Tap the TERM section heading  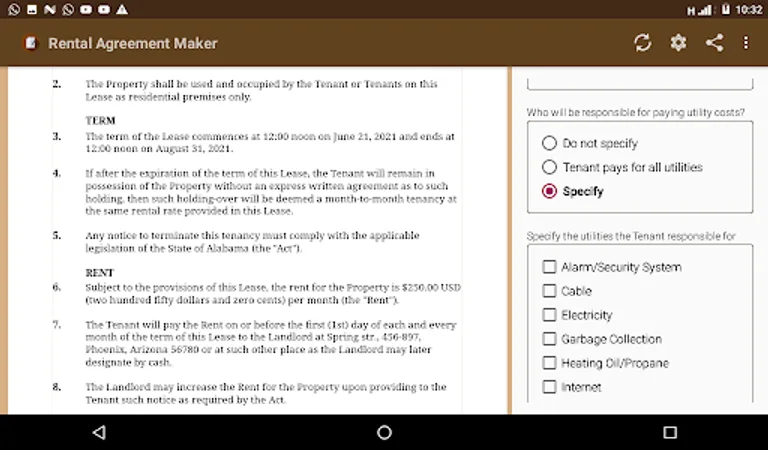point(100,120)
